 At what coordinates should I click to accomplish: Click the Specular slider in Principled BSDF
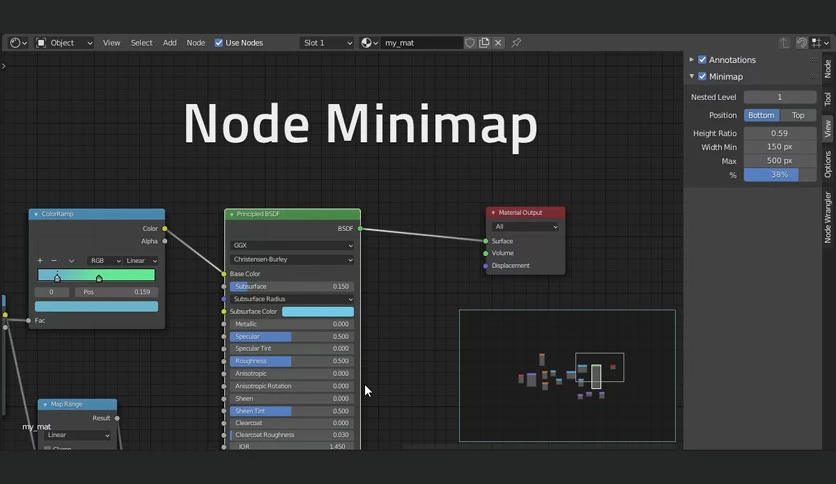coord(292,336)
